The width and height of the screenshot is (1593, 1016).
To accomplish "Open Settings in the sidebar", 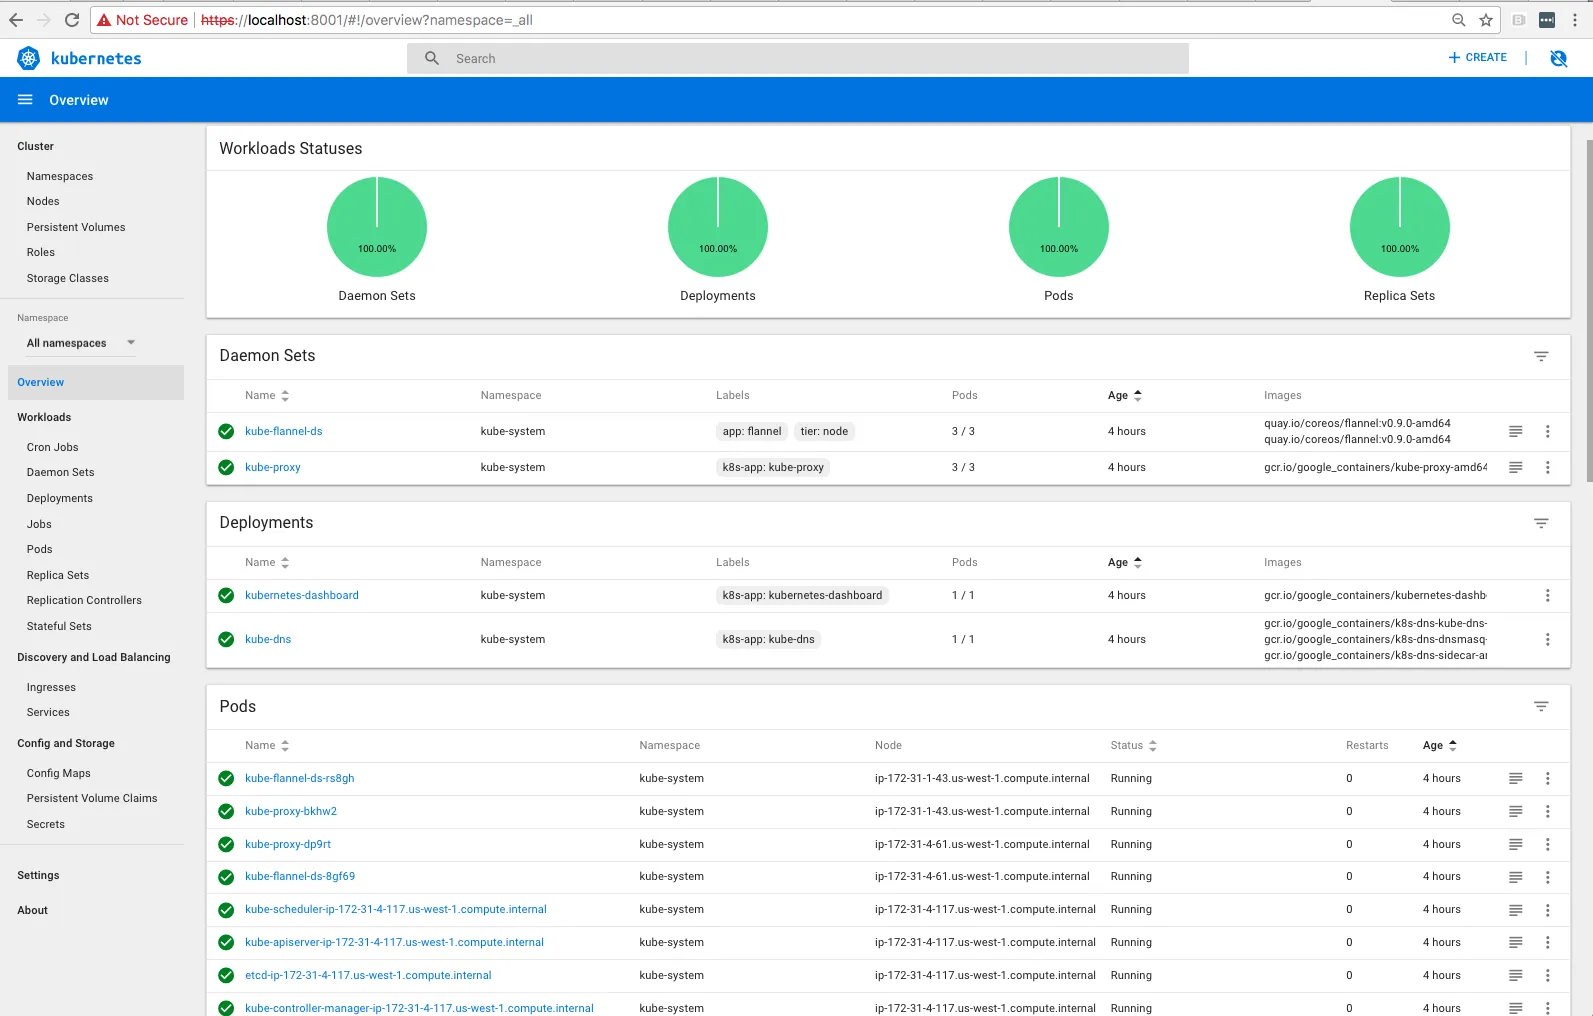I will point(38,875).
